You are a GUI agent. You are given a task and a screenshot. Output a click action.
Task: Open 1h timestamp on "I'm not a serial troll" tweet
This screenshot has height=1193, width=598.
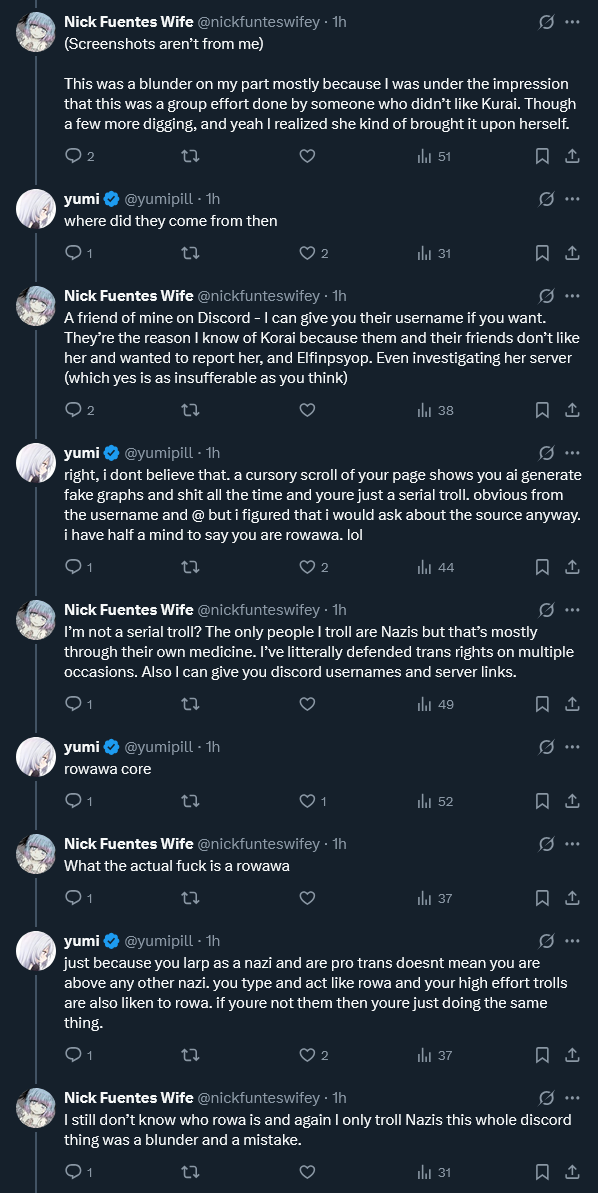pos(339,609)
